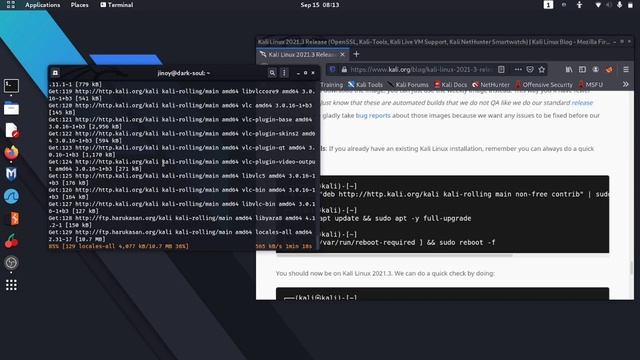
Task: Show more bookmarks with the chevron overflow
Action: pyautogui.click(x=625, y=84)
